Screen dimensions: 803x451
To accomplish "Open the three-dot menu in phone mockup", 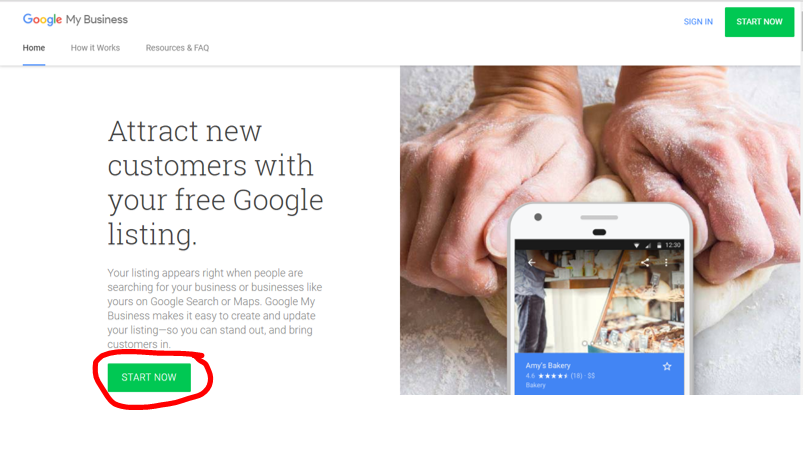I will (x=666, y=263).
